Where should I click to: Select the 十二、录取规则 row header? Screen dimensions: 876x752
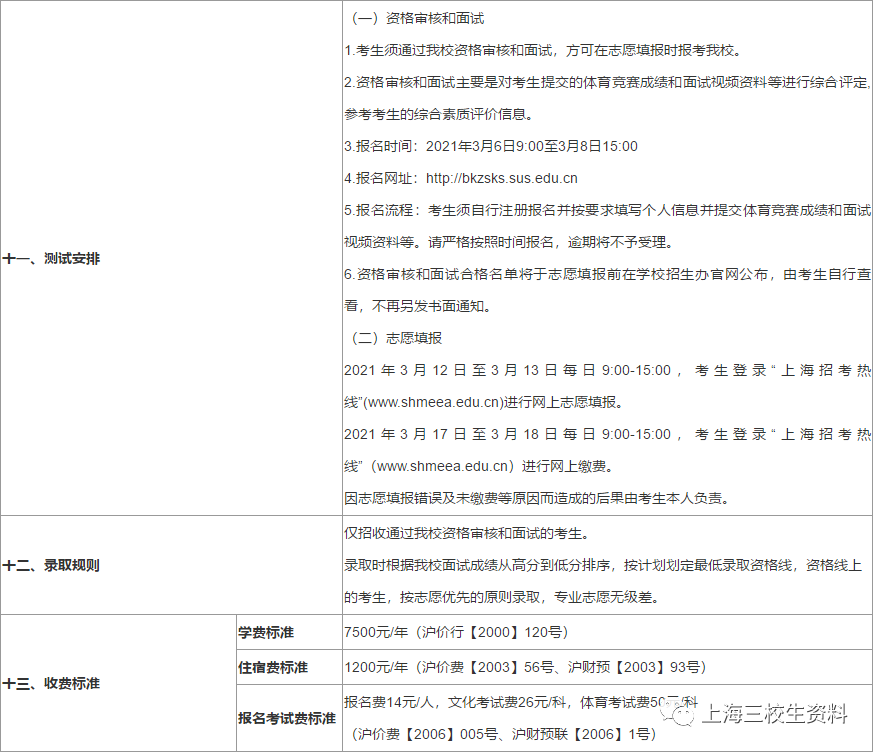coord(52,565)
